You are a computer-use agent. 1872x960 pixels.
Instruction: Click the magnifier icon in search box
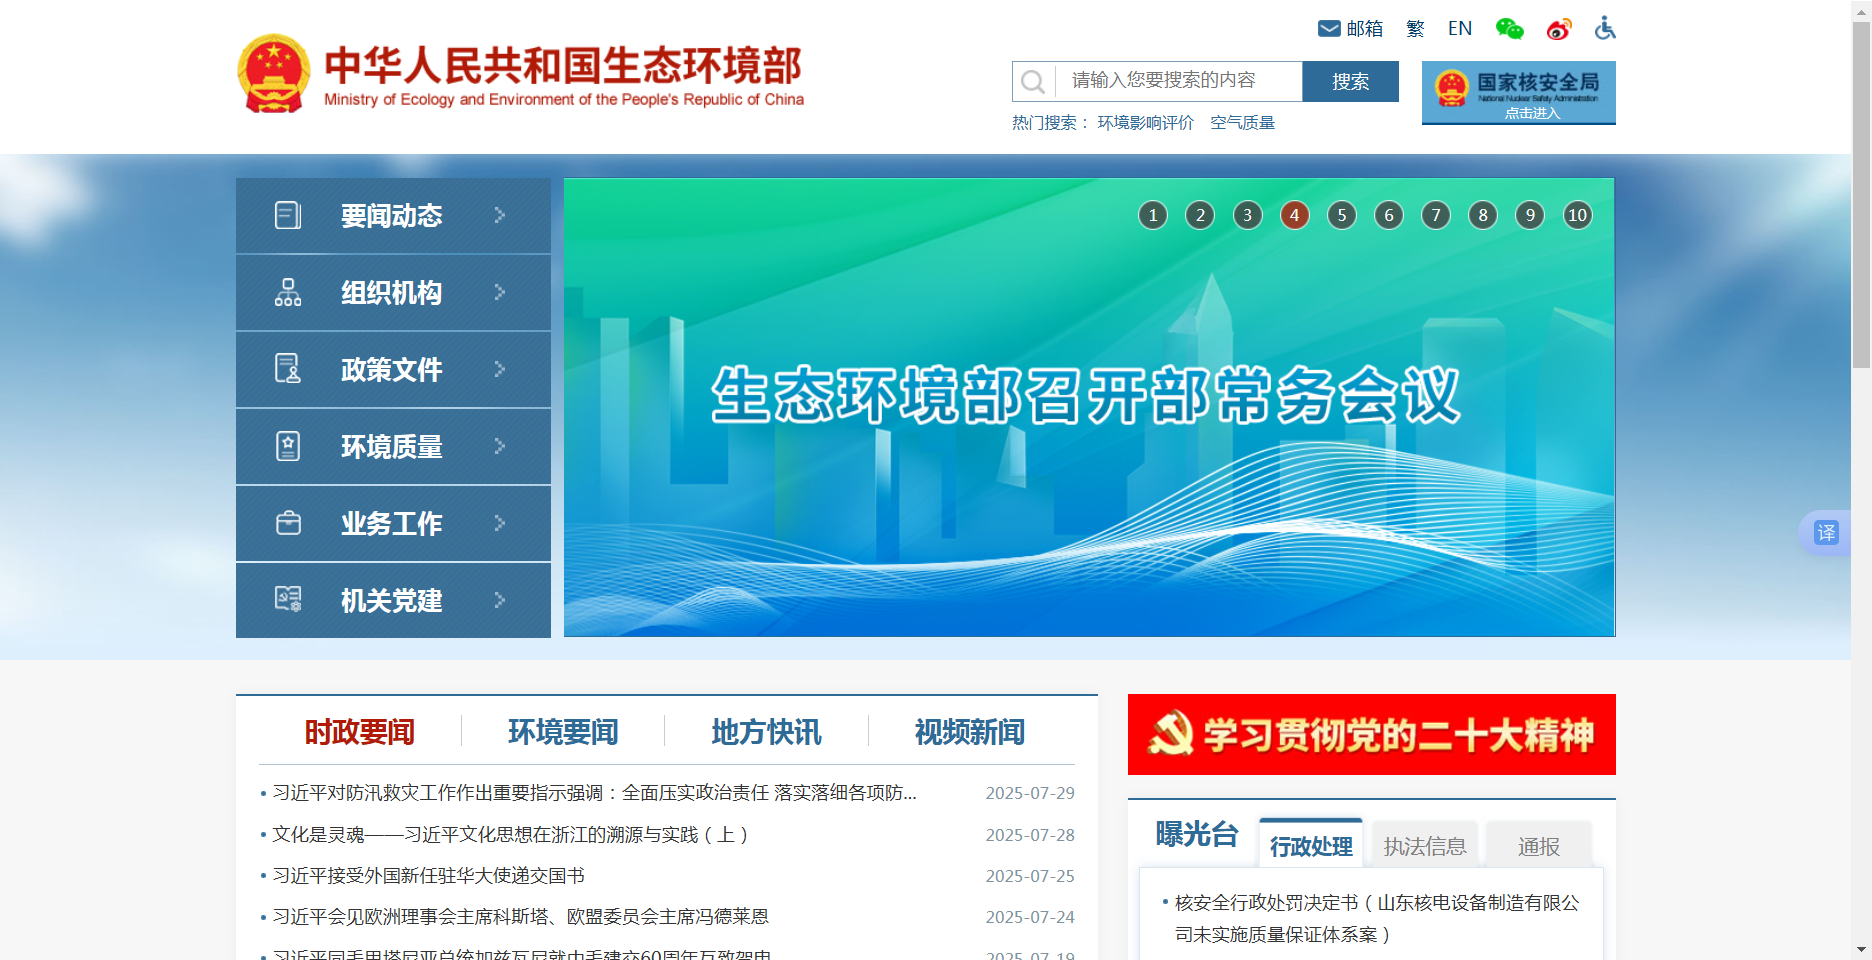(x=1033, y=82)
